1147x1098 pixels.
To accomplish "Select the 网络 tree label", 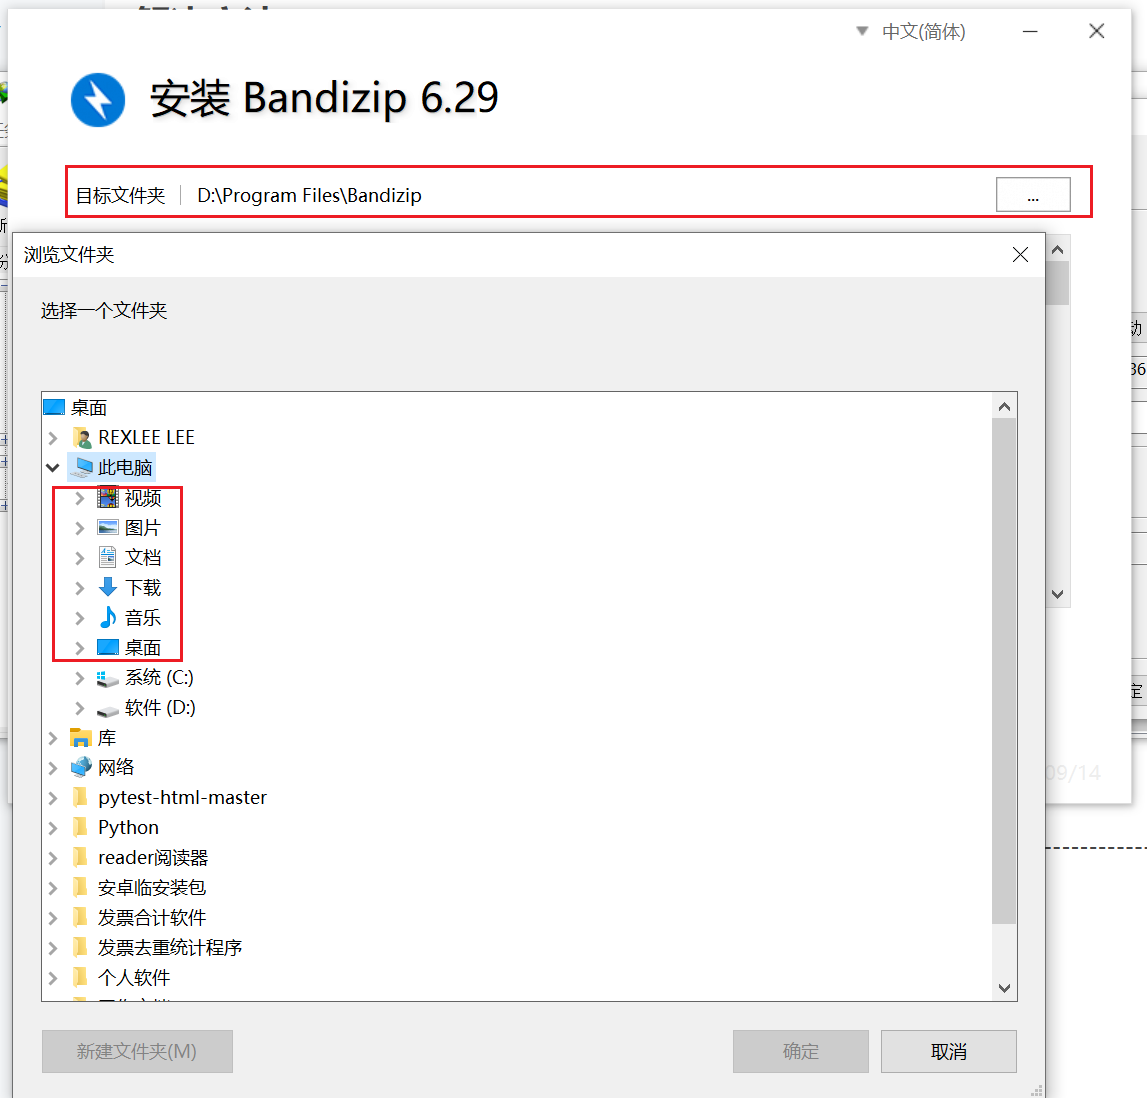I will (116, 768).
